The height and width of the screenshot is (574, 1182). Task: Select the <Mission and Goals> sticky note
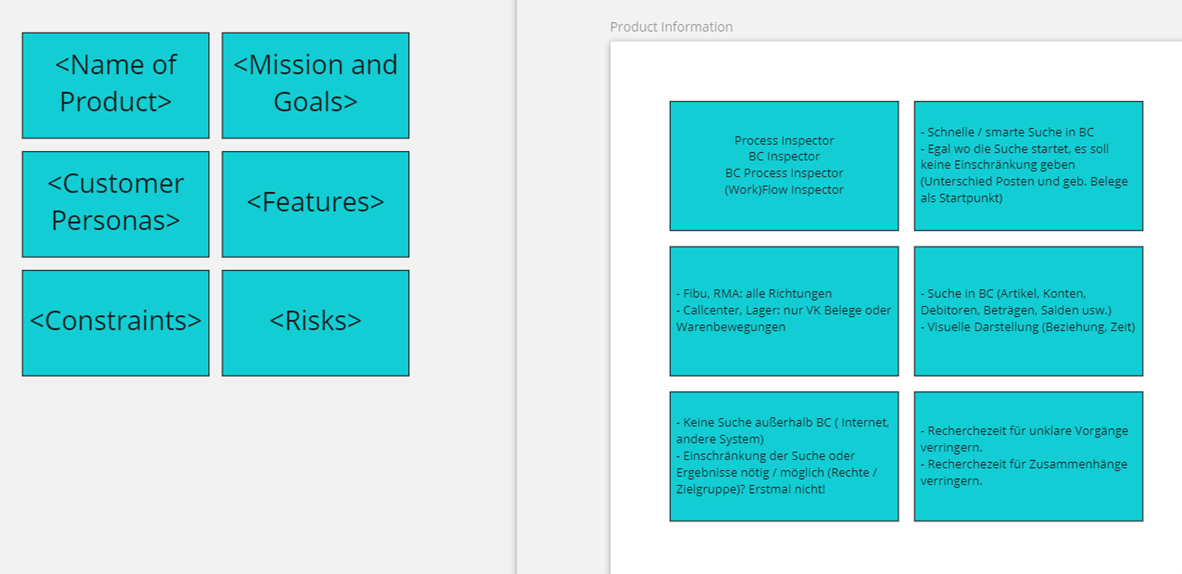click(x=315, y=85)
